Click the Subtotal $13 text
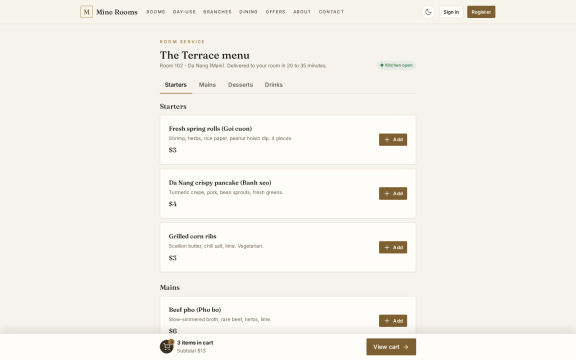This screenshot has width=576, height=360. point(191,351)
